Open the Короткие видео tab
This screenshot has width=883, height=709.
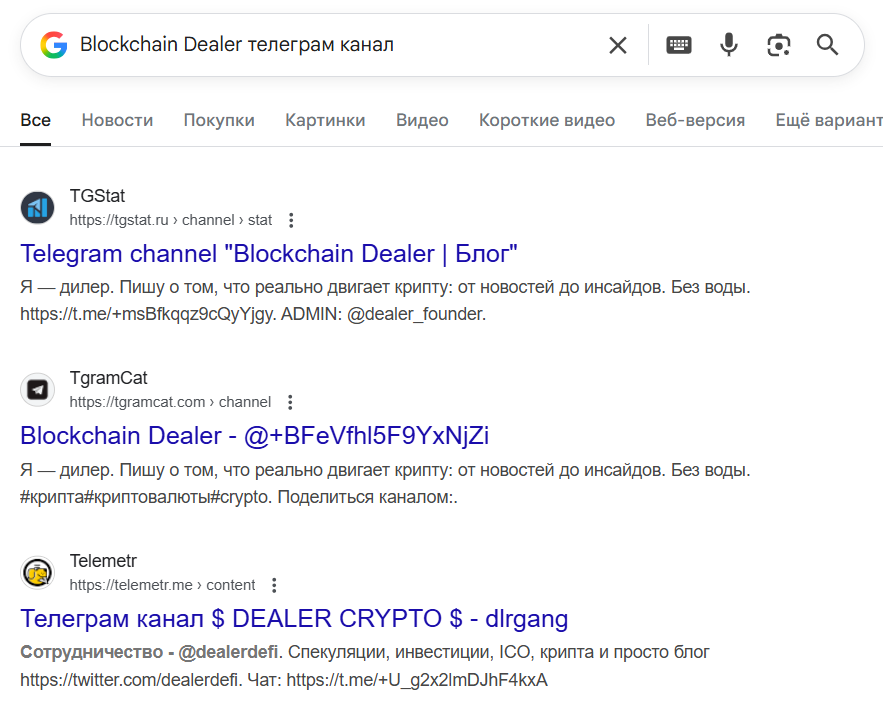click(546, 120)
